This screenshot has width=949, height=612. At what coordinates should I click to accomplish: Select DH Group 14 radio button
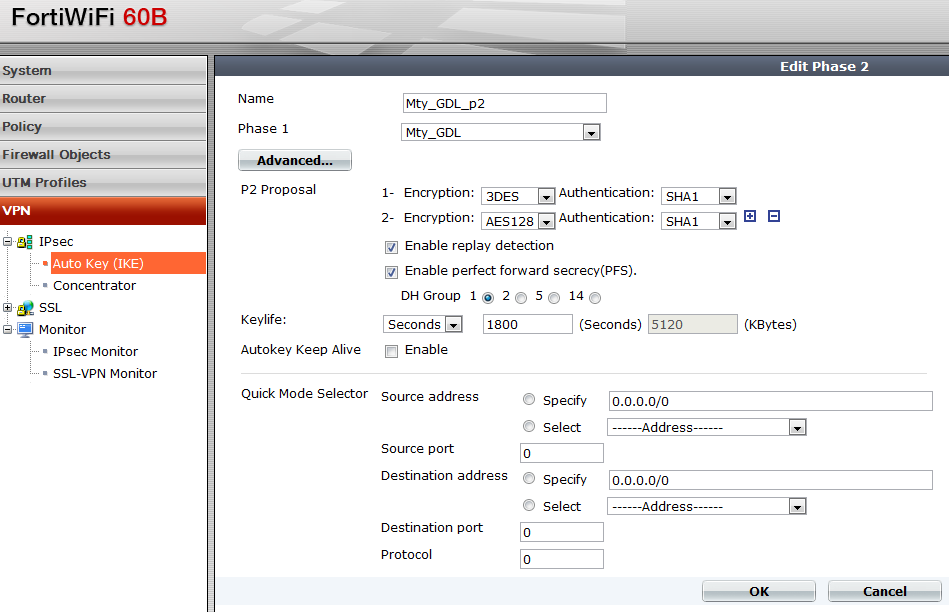[595, 297]
